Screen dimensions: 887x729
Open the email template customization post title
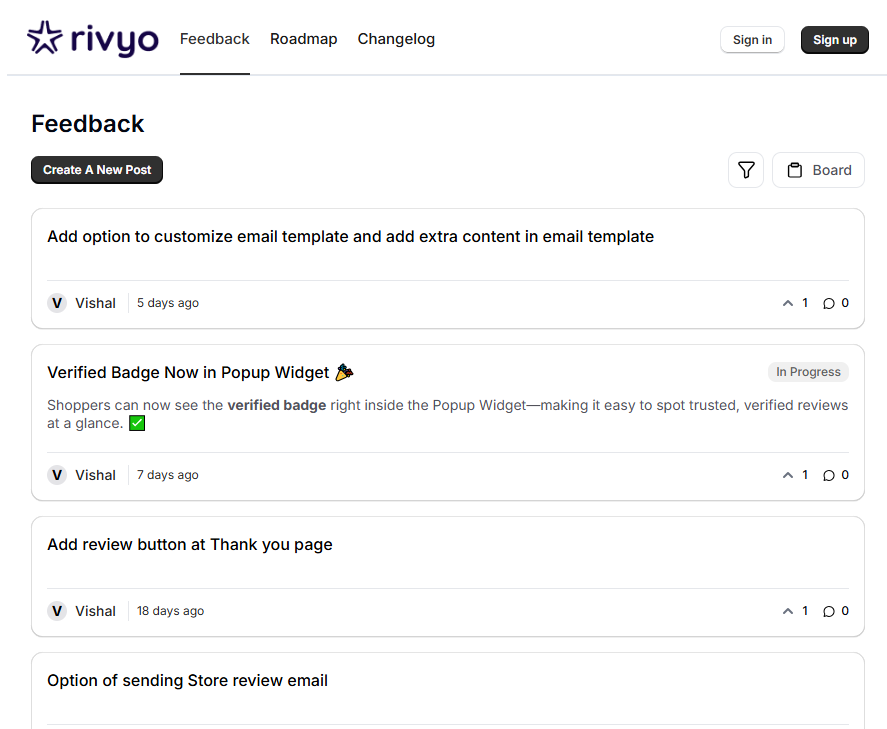[x=350, y=236]
